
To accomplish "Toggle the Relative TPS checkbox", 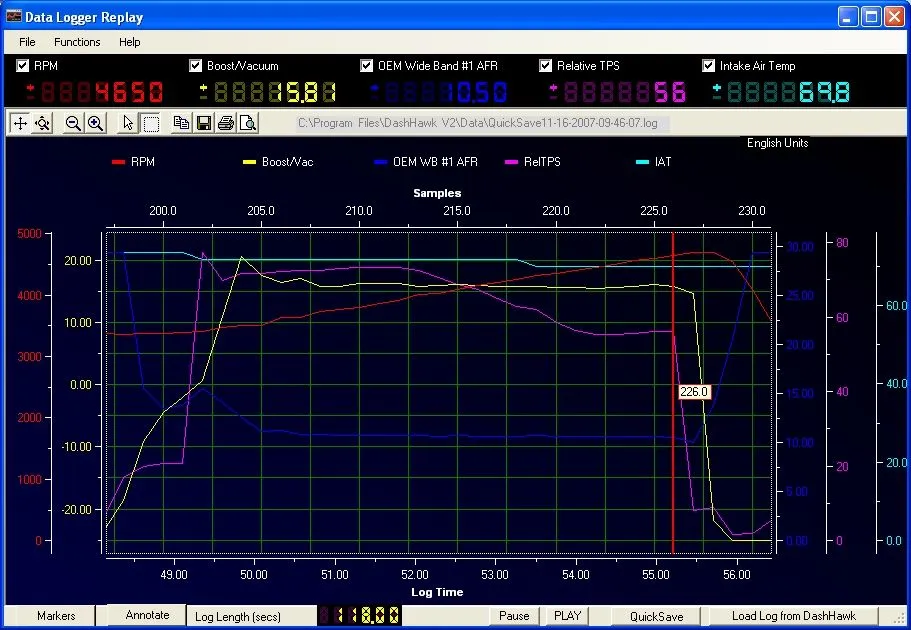I will pos(546,66).
